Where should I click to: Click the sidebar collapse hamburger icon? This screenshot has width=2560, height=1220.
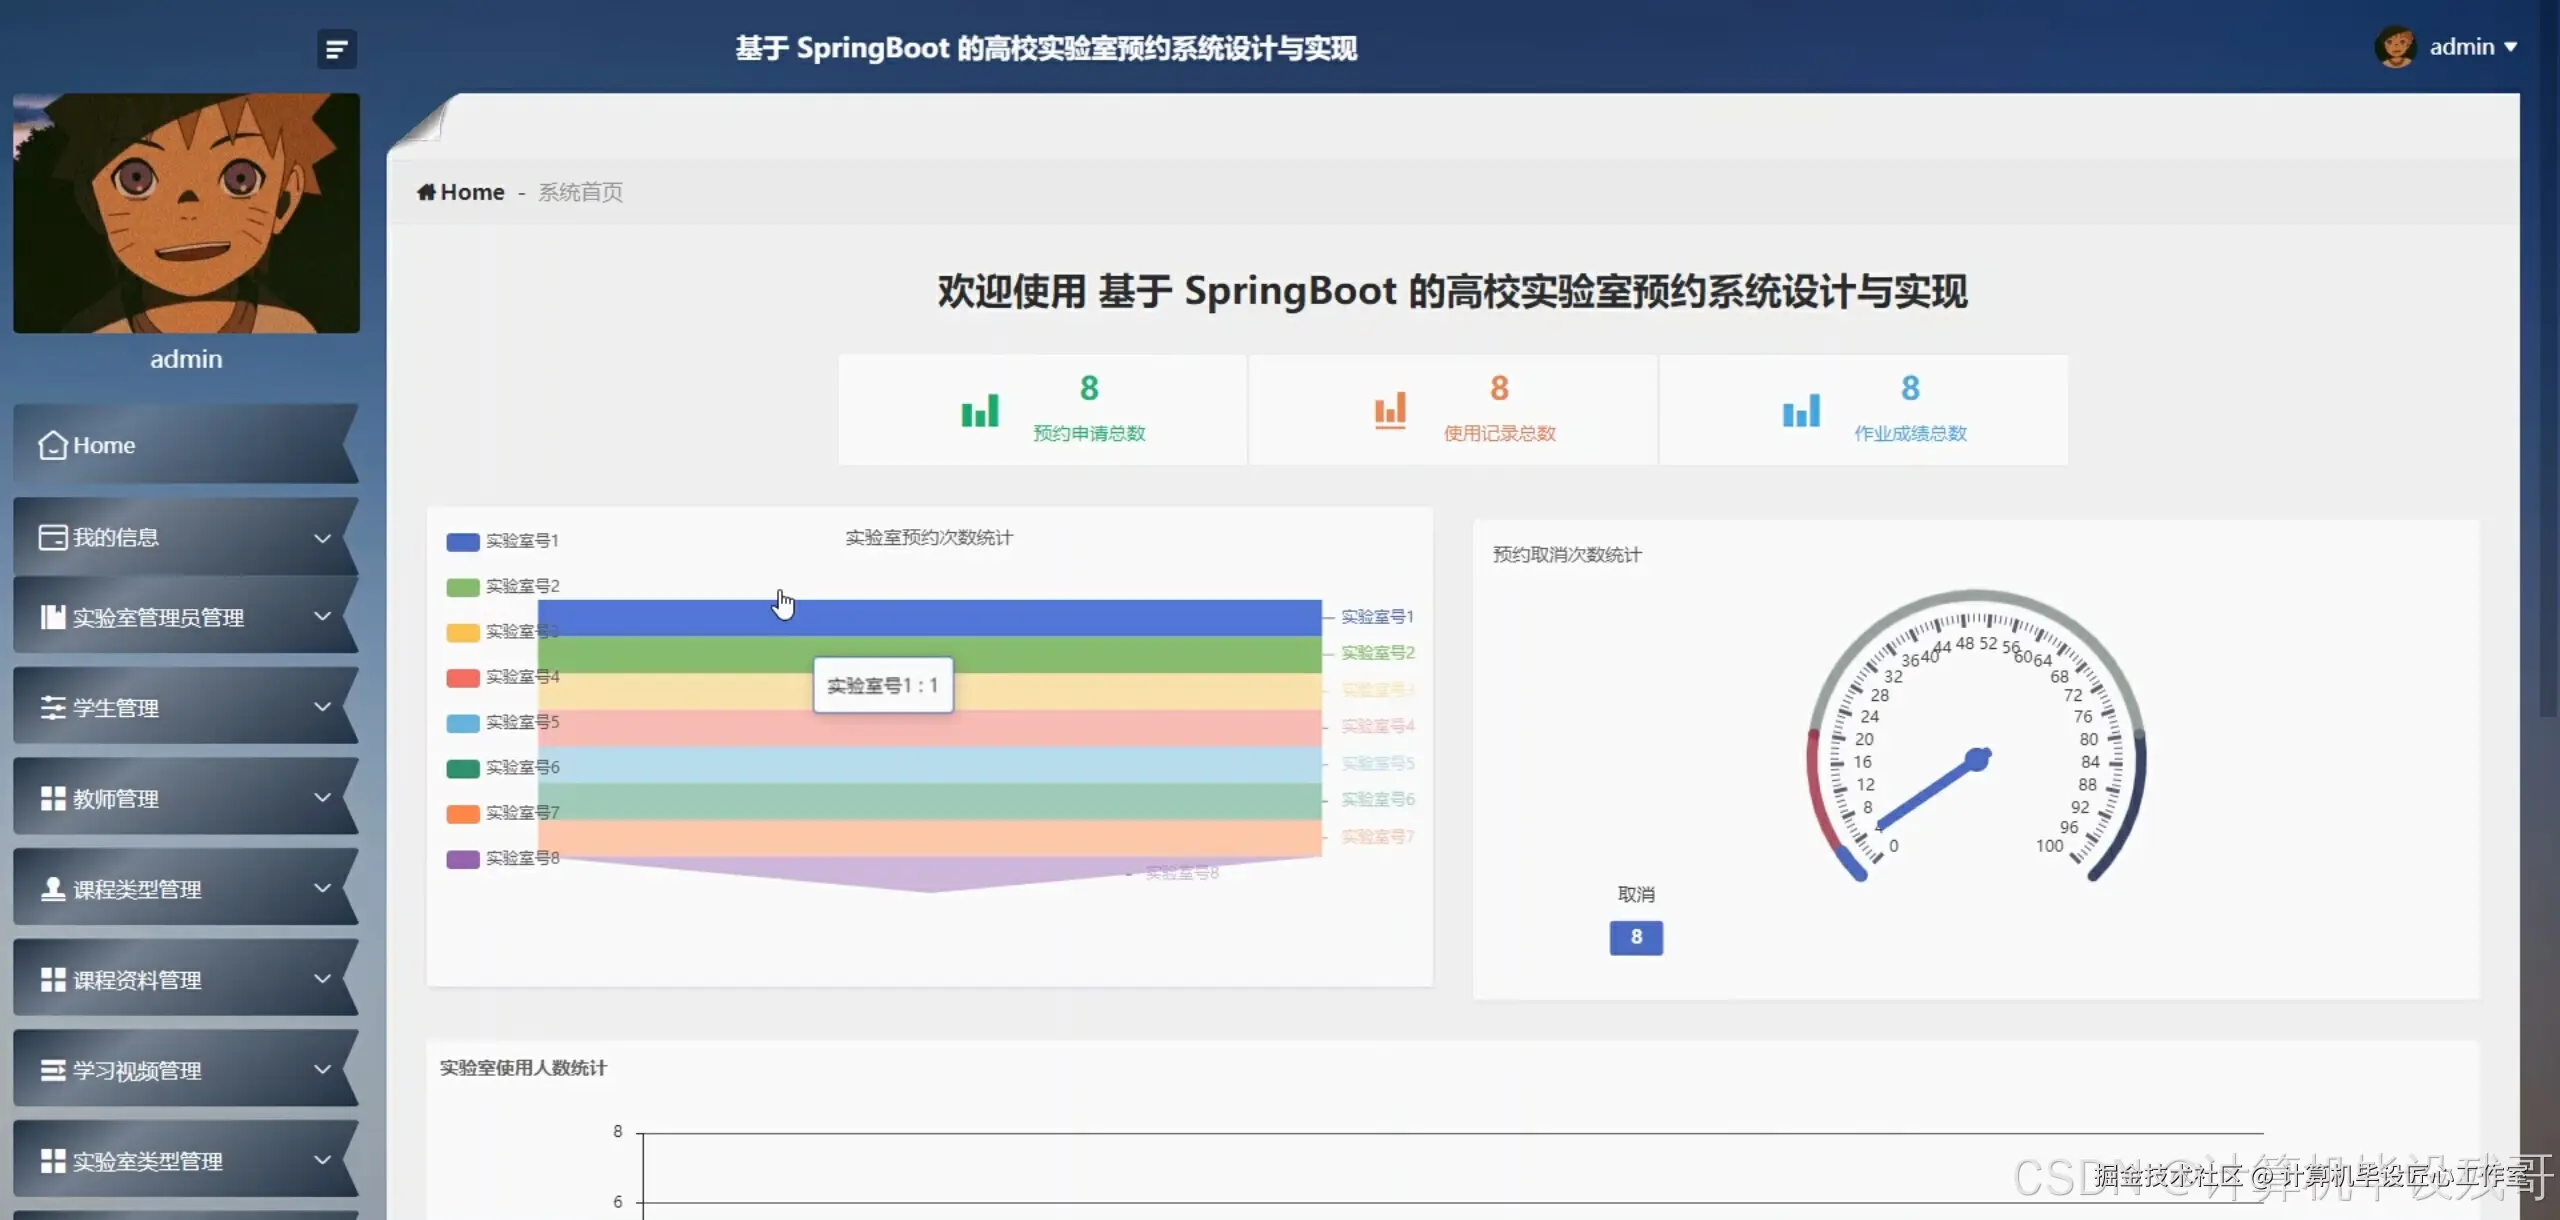pyautogui.click(x=336, y=48)
